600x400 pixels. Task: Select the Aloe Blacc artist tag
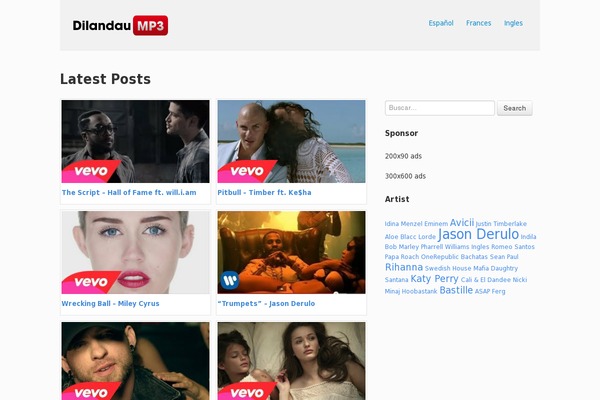coord(400,237)
